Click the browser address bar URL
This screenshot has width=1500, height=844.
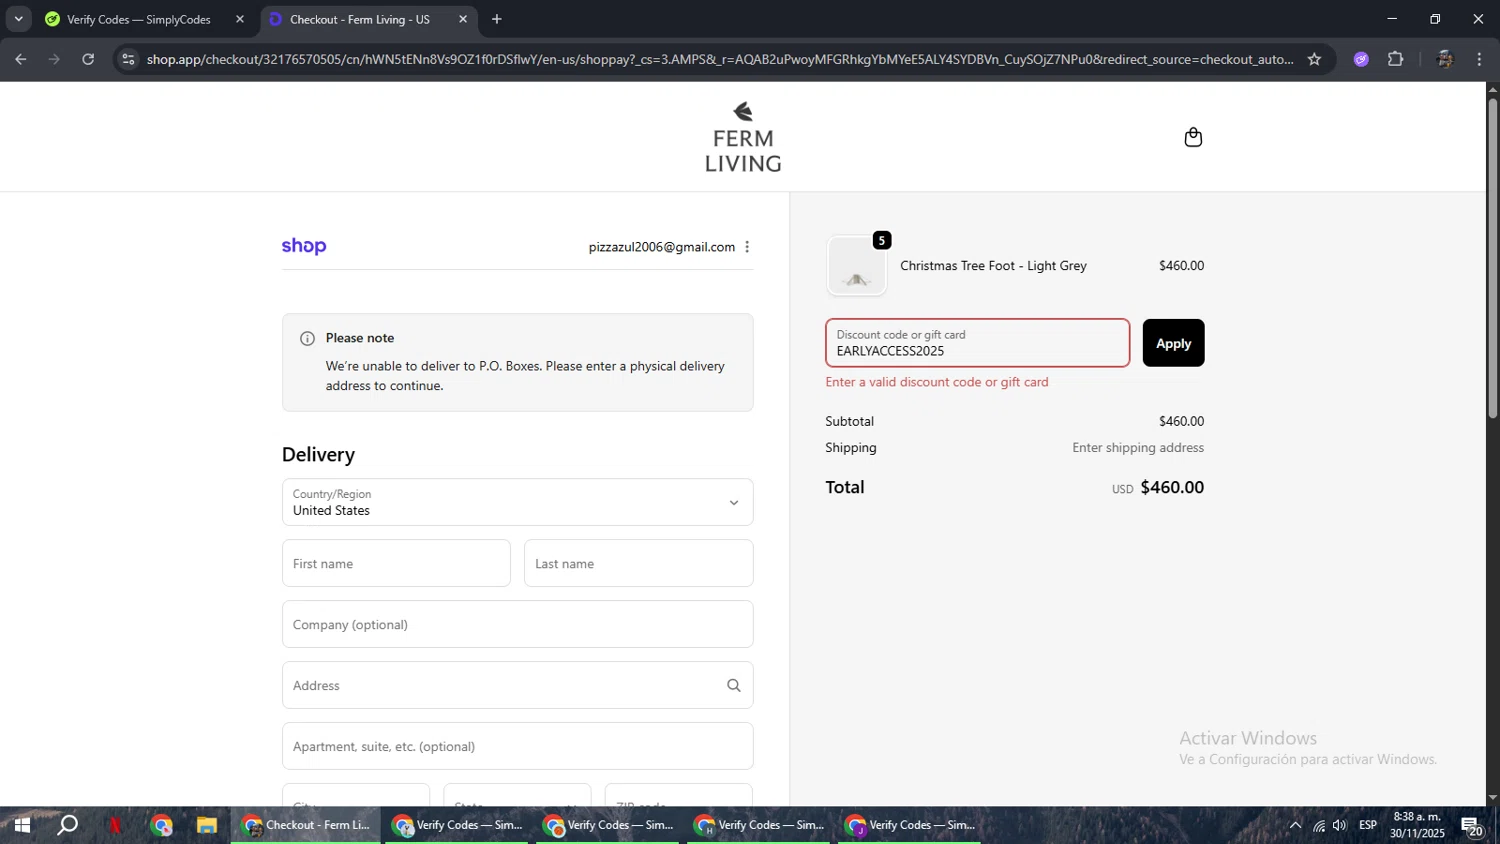720,59
